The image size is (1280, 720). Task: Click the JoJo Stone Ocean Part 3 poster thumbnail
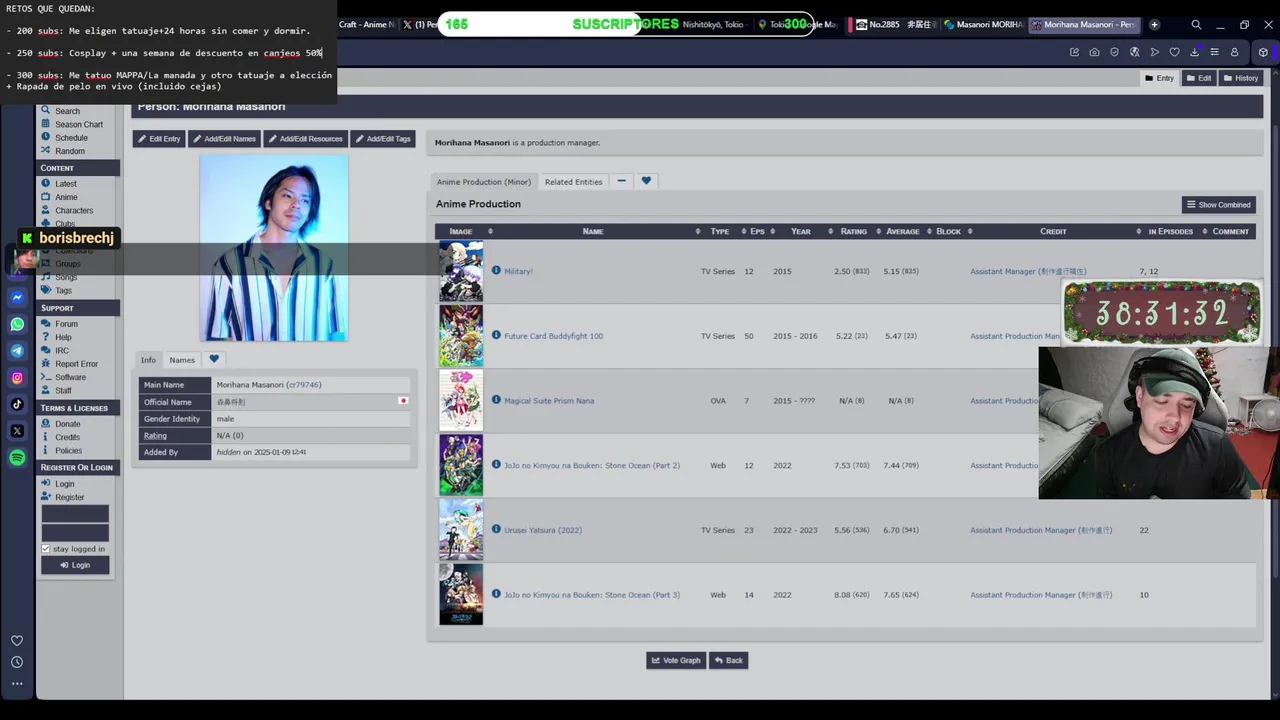pyautogui.click(x=461, y=594)
